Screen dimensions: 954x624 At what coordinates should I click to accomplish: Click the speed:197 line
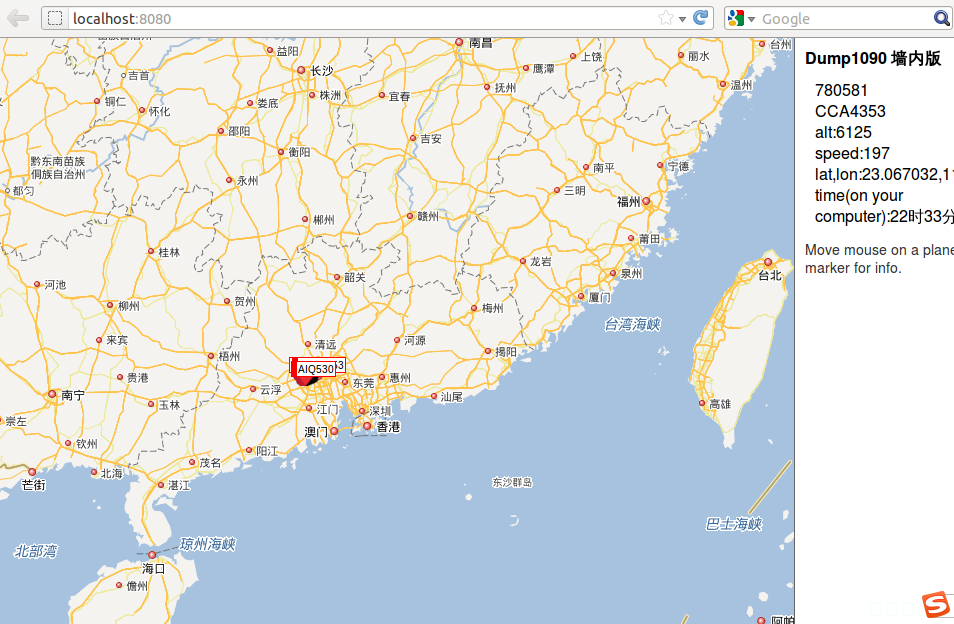pyautogui.click(x=852, y=153)
